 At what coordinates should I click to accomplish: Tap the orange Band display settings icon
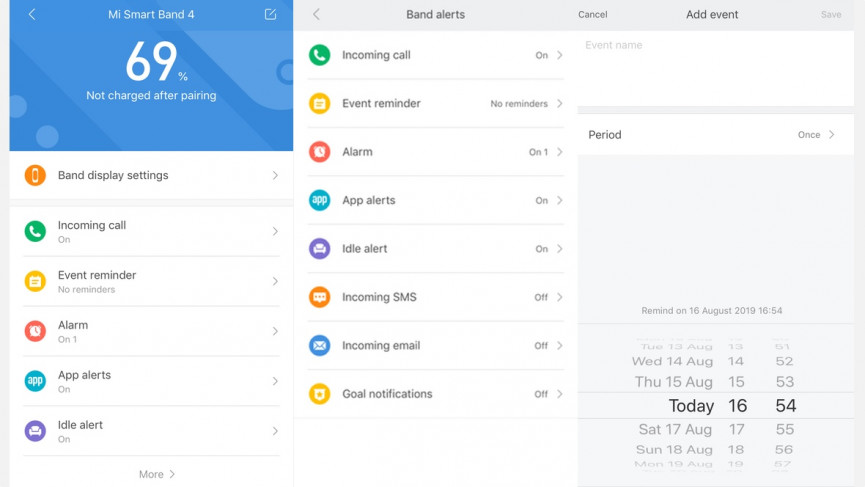35,175
